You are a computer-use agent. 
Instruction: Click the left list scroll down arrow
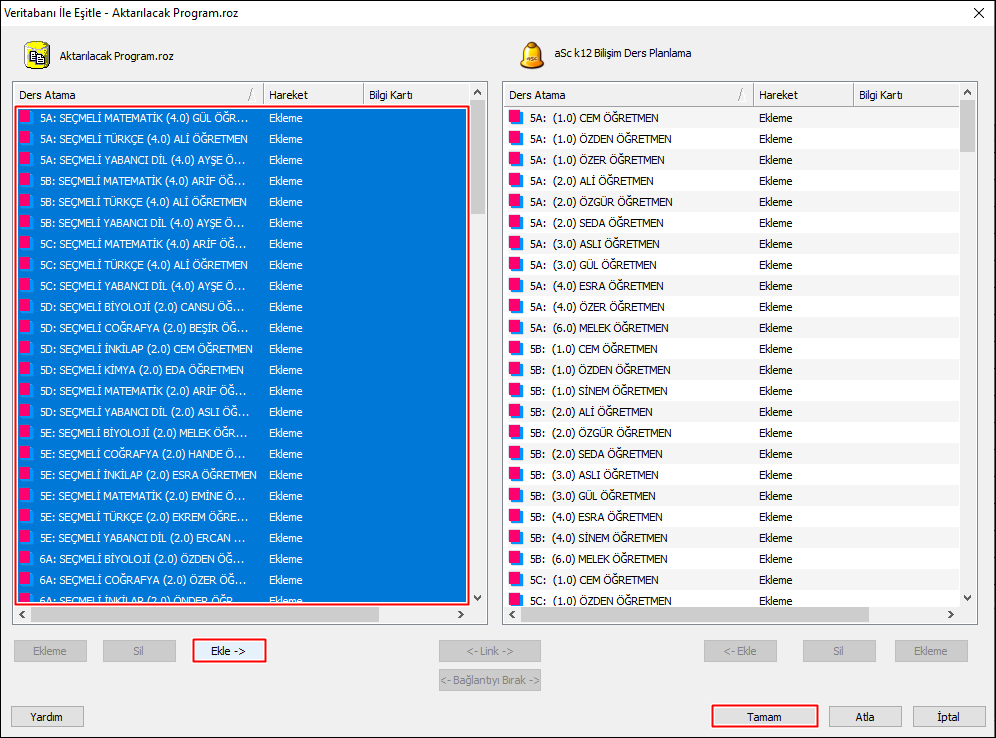tap(478, 598)
